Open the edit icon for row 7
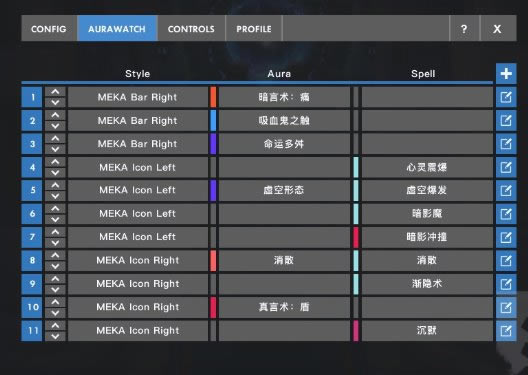Viewport: 528px width, 375px height. coord(506,237)
